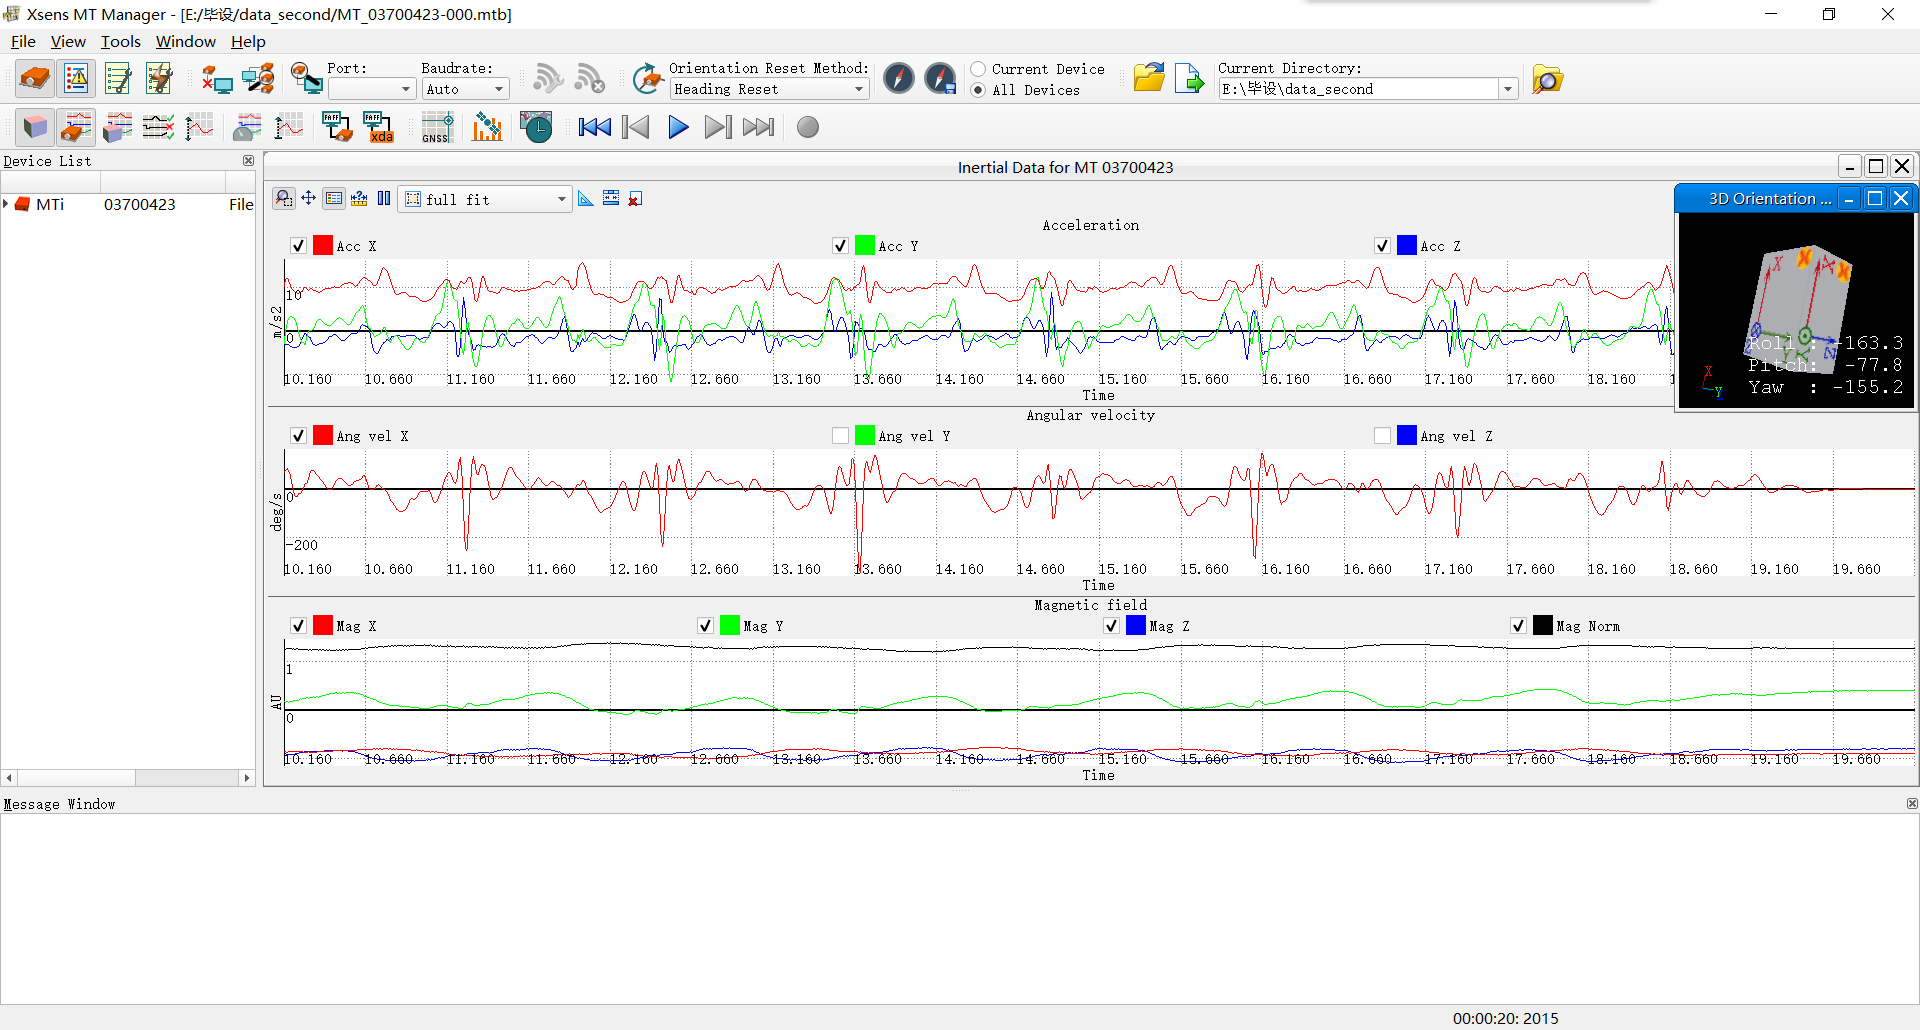Rewind playback to the beginning

pyautogui.click(x=594, y=127)
